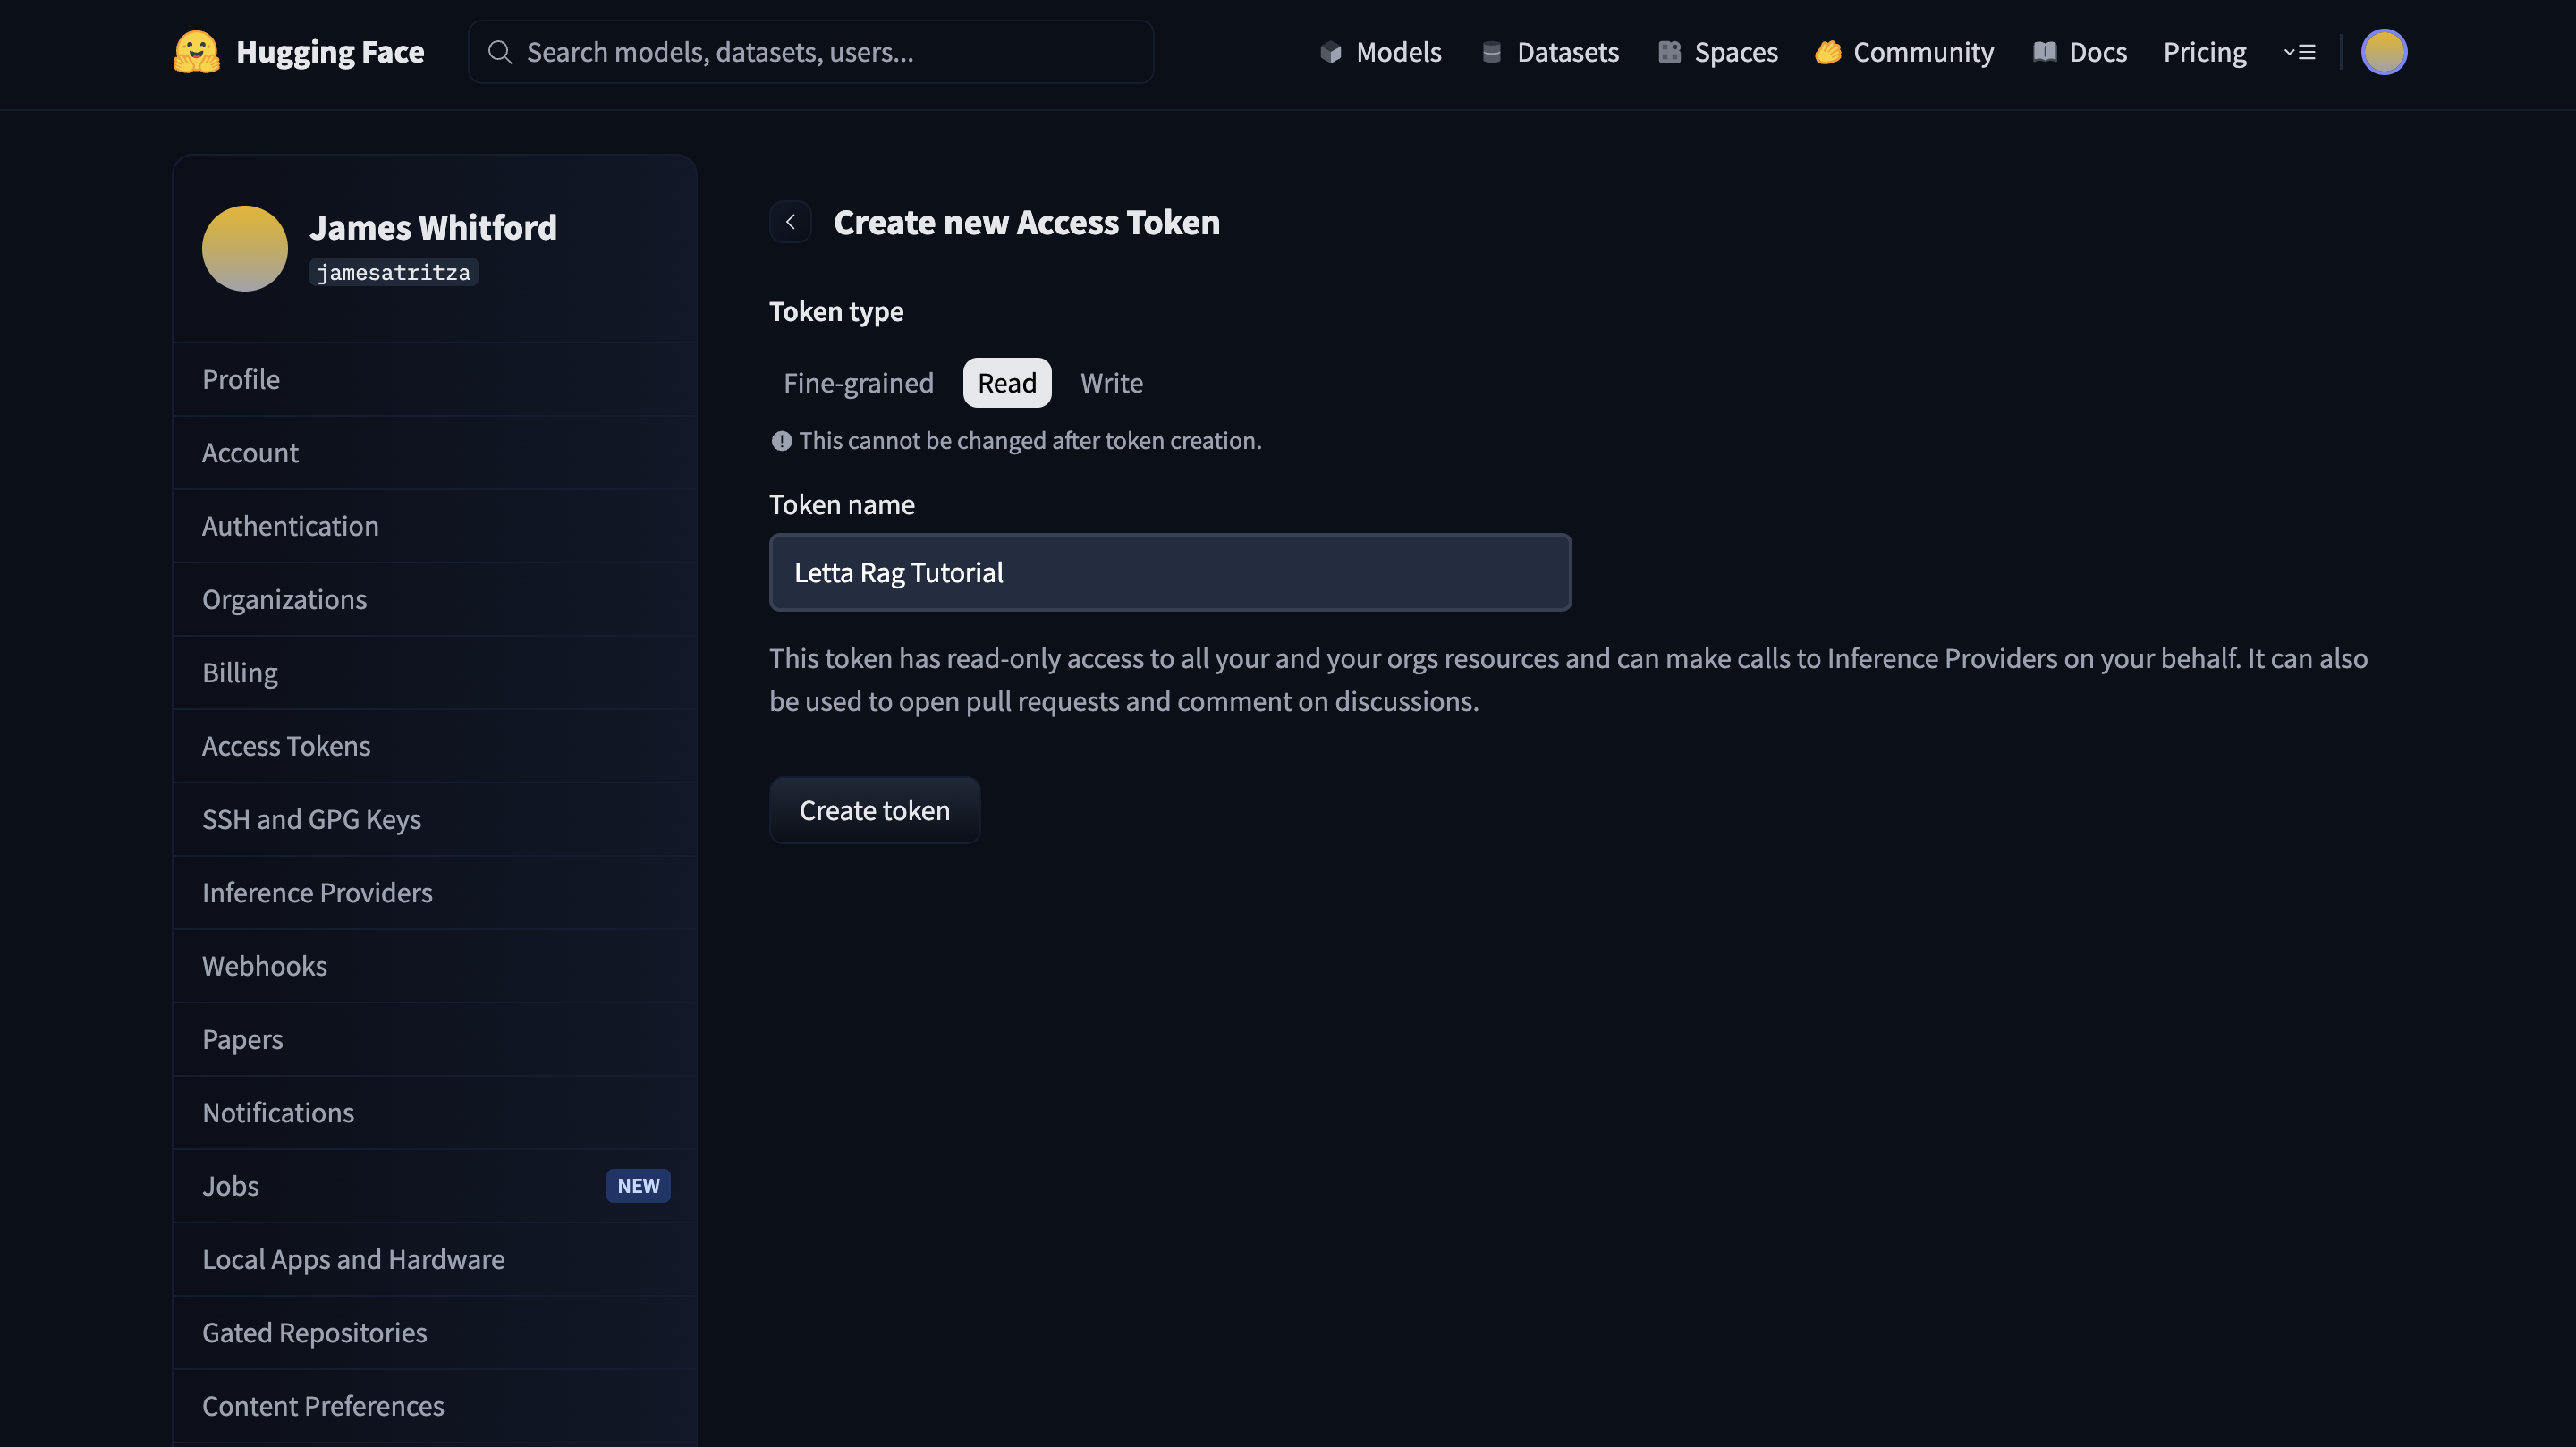Viewport: 2576px width, 1447px height.
Task: Open Access Tokens in the sidebar
Action: tap(286, 746)
